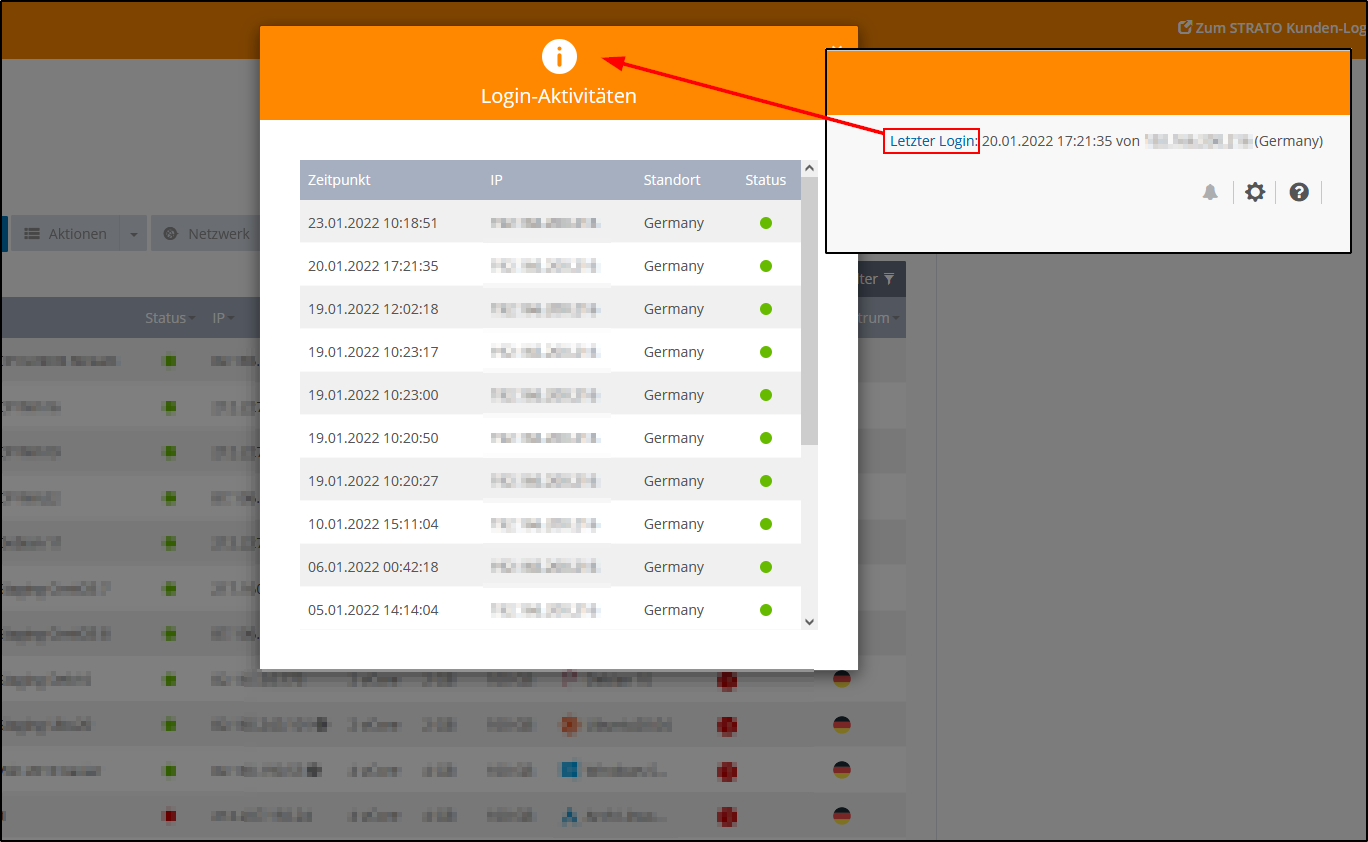The image size is (1368, 842).
Task: Open the notifications bell icon
Action: pos(1210,192)
